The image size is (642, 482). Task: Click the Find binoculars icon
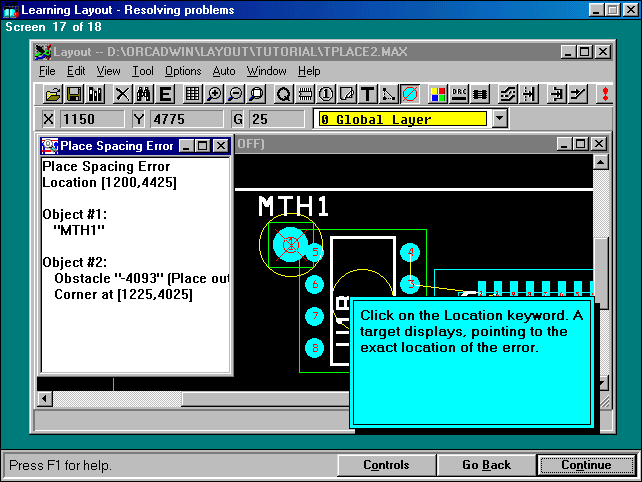[x=143, y=94]
